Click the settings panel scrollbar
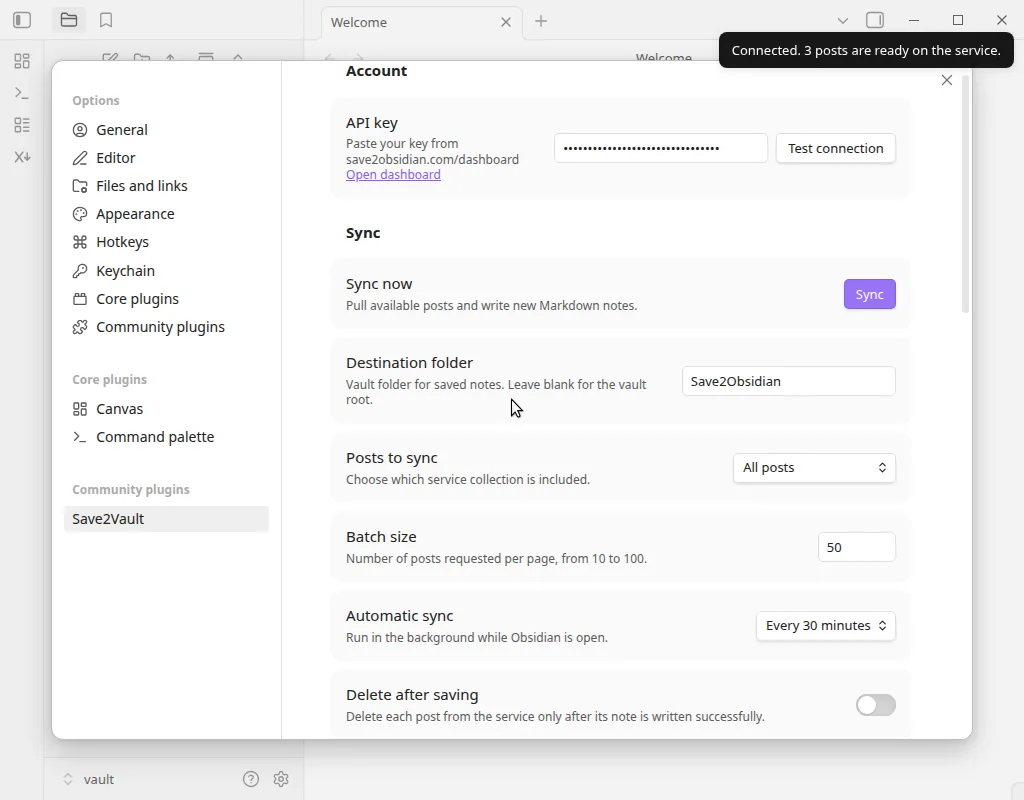This screenshot has width=1024, height=800. tap(965, 194)
